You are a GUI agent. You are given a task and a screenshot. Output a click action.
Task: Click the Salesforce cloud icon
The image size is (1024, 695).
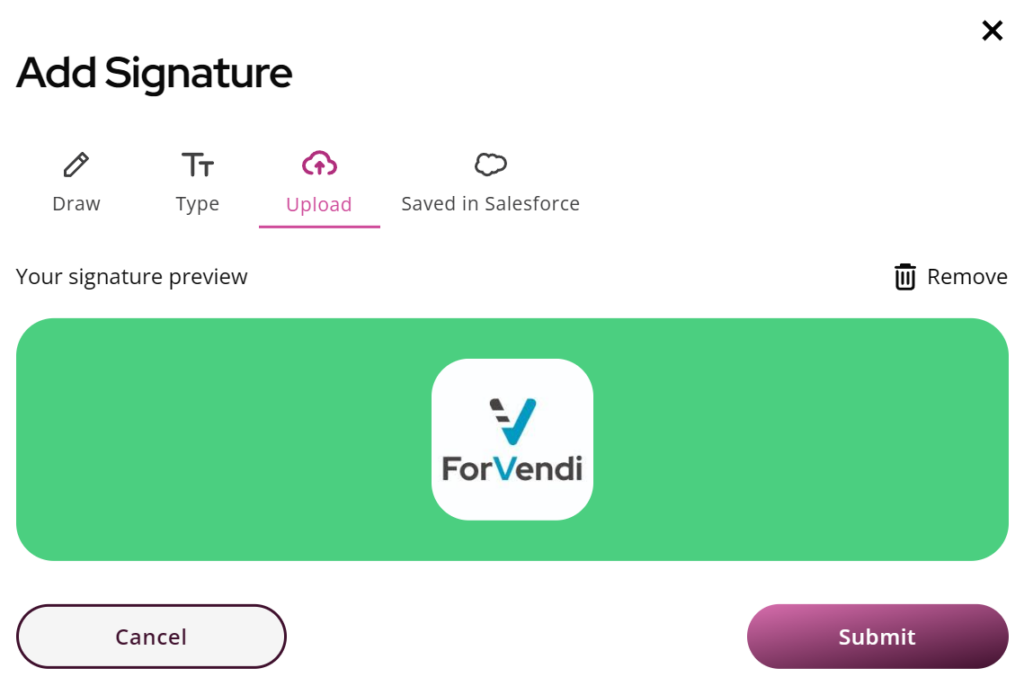pos(490,164)
